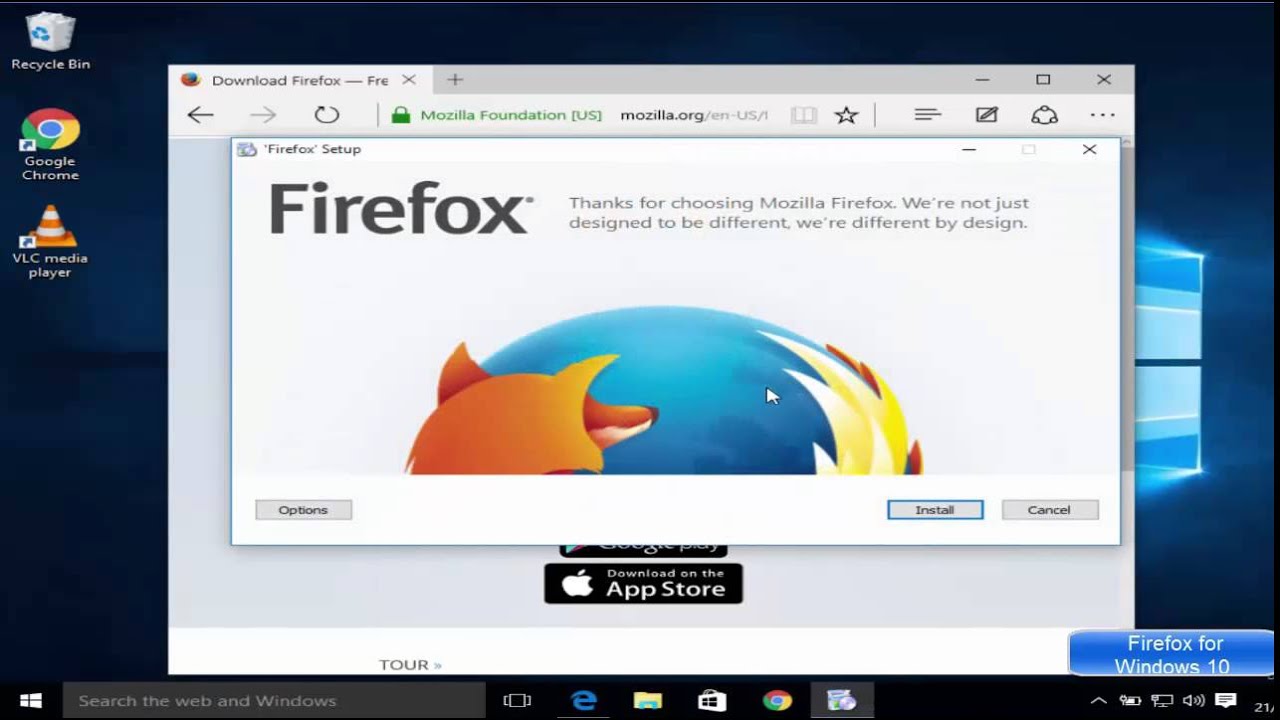1280x720 pixels.
Task: Click Download on the App Store badge
Action: tap(643, 583)
